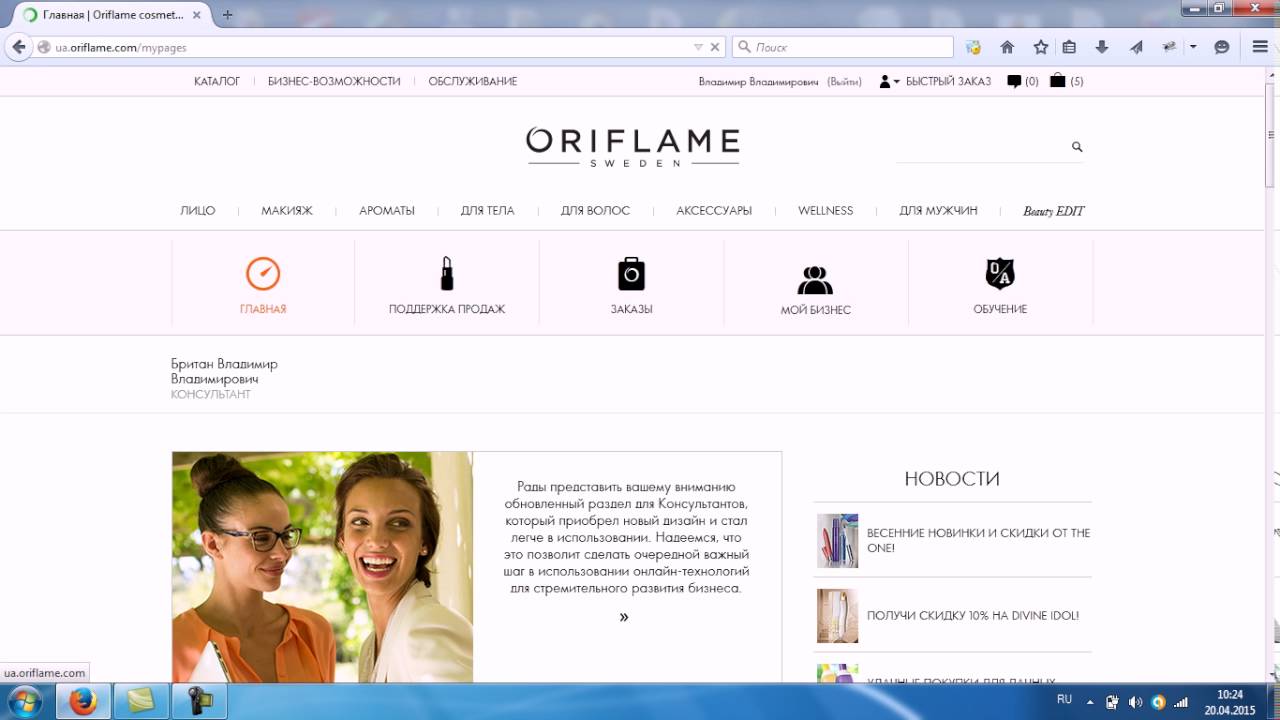Expand the URL history dropdown arrow

point(698,47)
